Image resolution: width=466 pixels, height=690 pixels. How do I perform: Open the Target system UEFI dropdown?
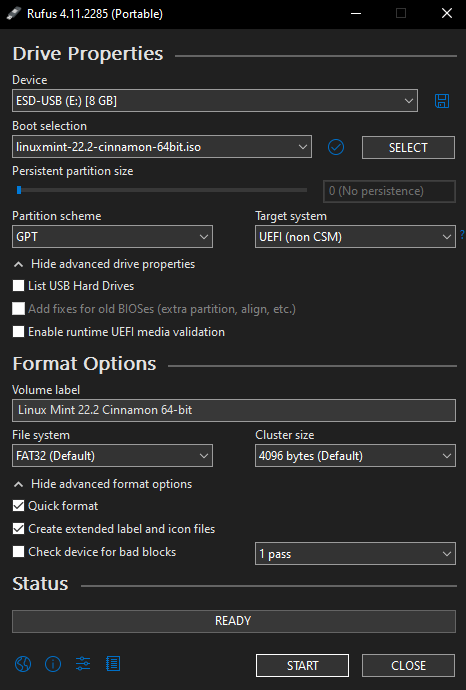355,237
